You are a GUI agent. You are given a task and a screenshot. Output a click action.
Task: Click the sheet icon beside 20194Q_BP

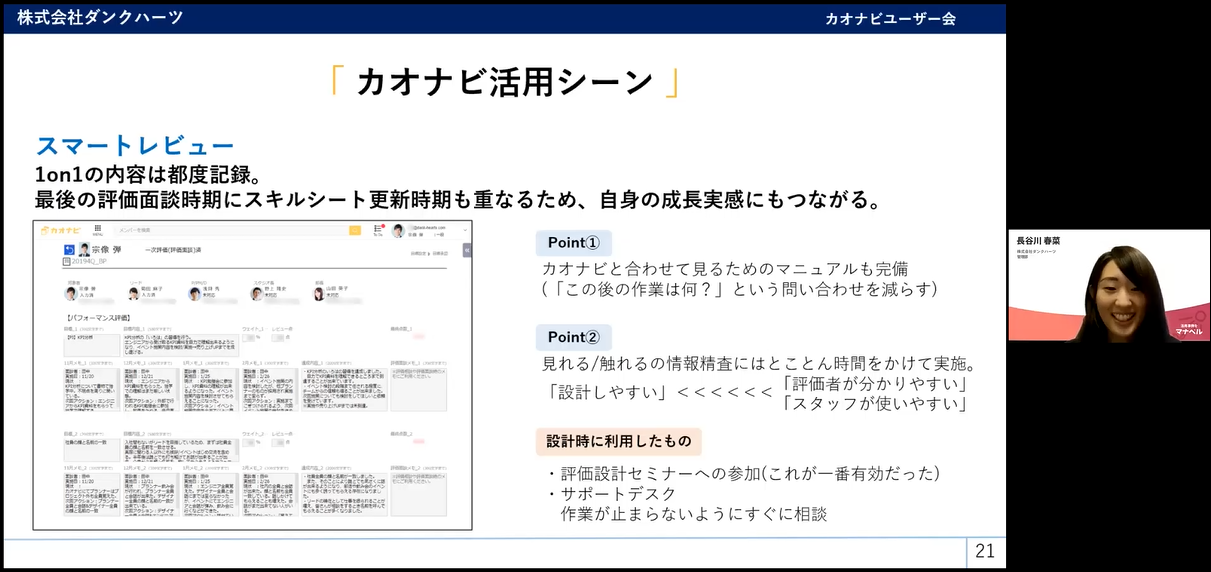pos(66,261)
